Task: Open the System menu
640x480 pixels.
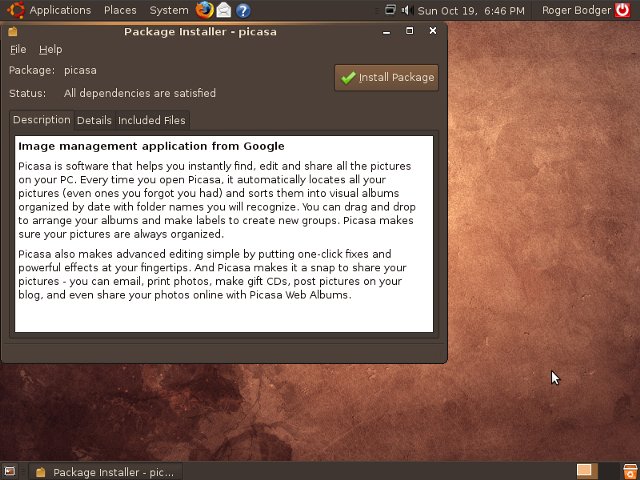Action: click(169, 10)
